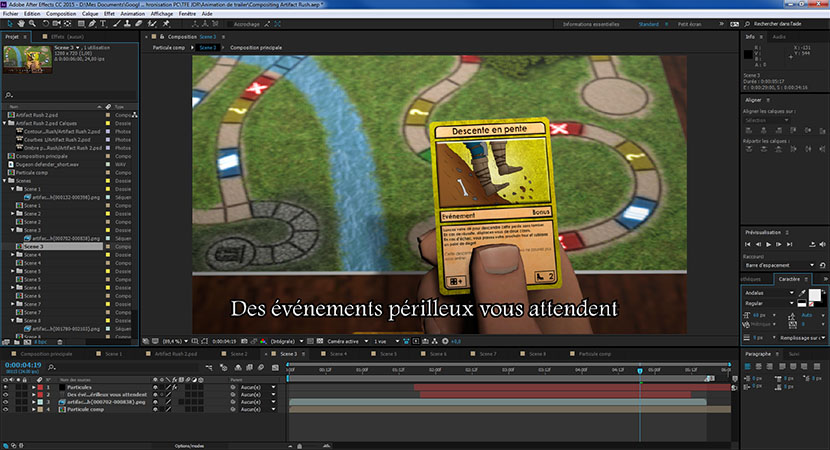Screen dimensions: 830x450
Task: Select the Brush tool
Action: point(116,24)
